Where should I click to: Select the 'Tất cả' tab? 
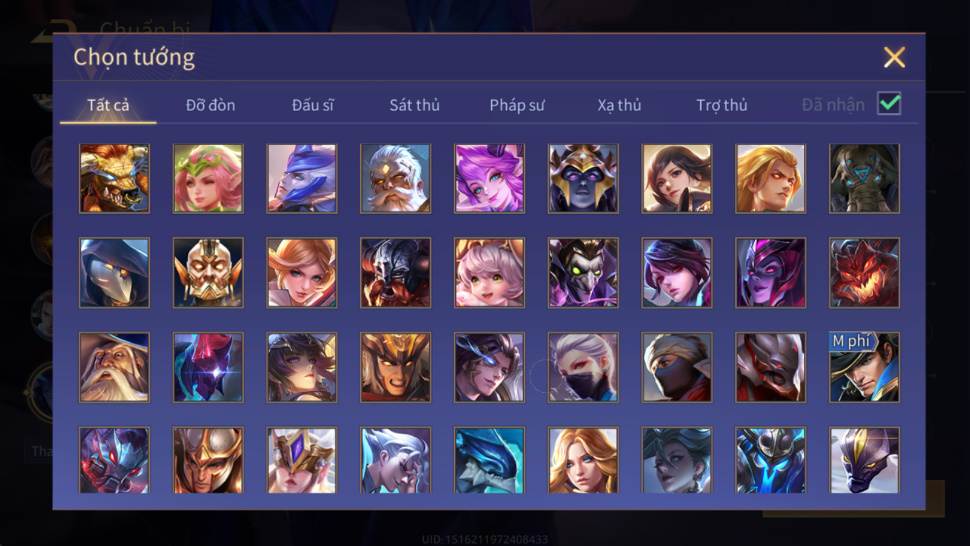coord(108,105)
